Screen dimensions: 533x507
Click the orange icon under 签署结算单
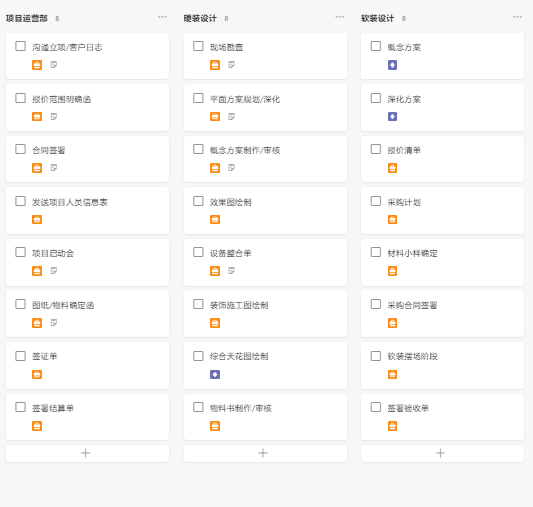(37, 426)
